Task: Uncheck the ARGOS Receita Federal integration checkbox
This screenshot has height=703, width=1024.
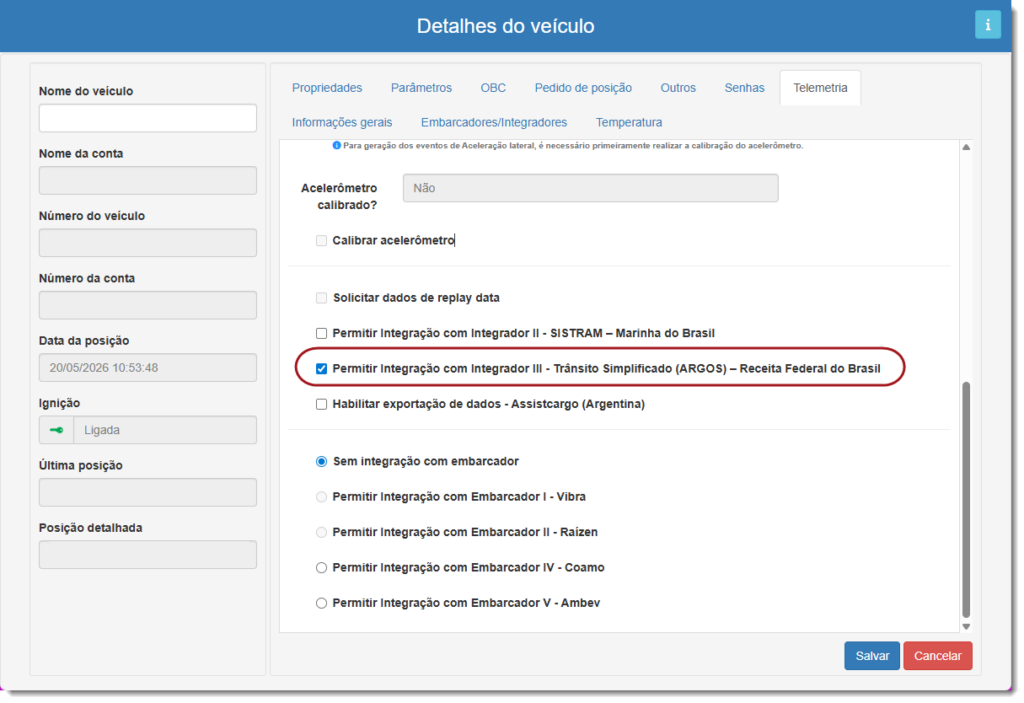Action: [x=321, y=368]
